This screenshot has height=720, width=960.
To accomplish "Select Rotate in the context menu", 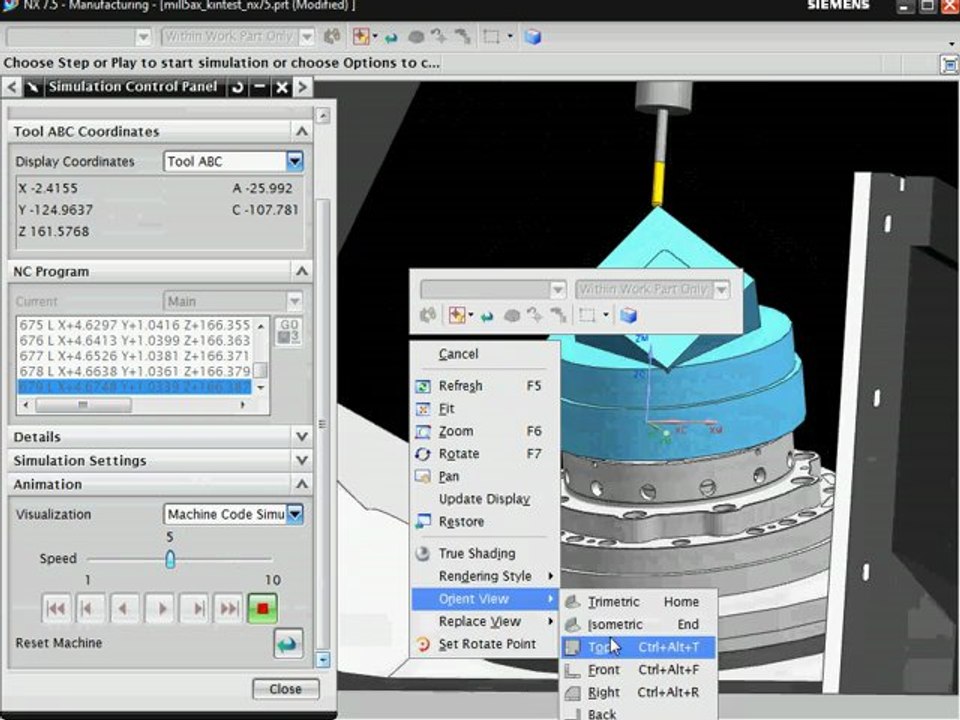I will pyautogui.click(x=459, y=454).
